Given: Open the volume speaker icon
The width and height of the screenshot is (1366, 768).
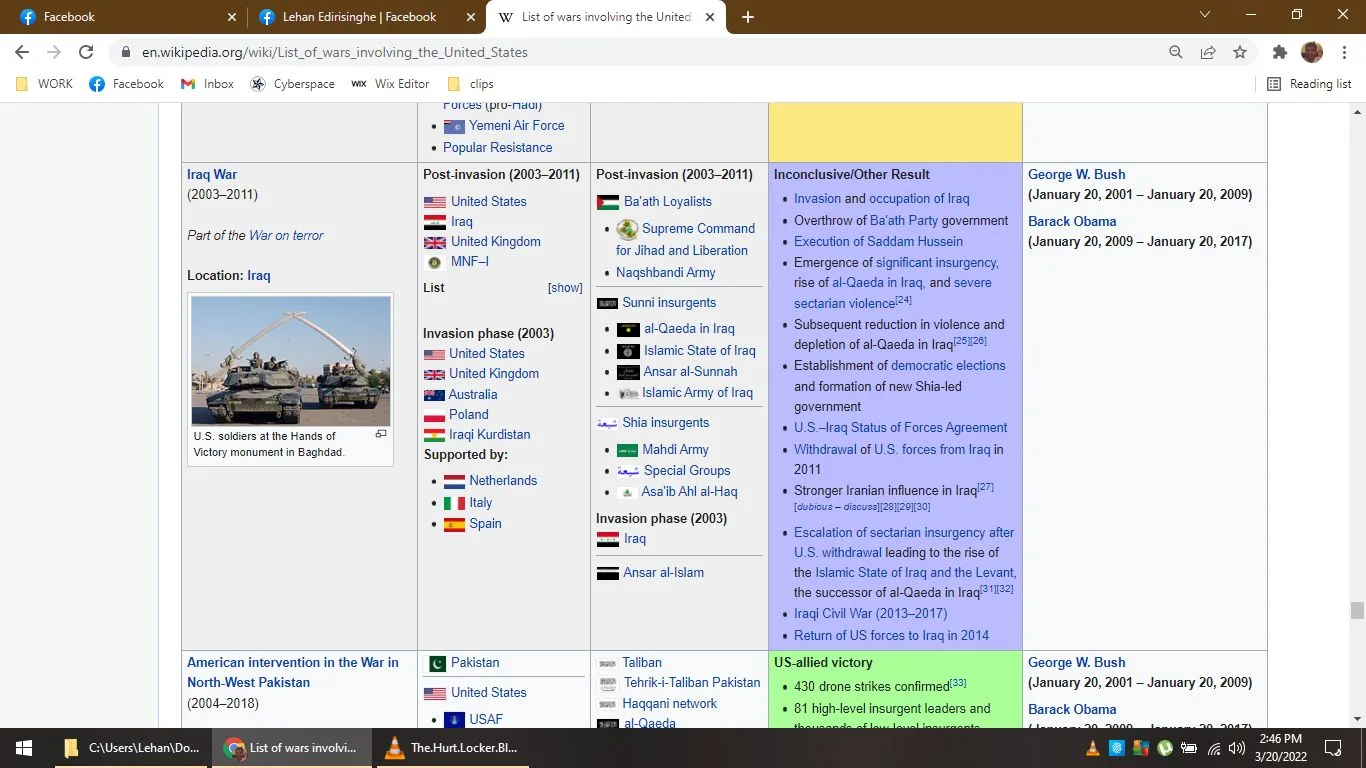Looking at the screenshot, I should click(x=1238, y=748).
